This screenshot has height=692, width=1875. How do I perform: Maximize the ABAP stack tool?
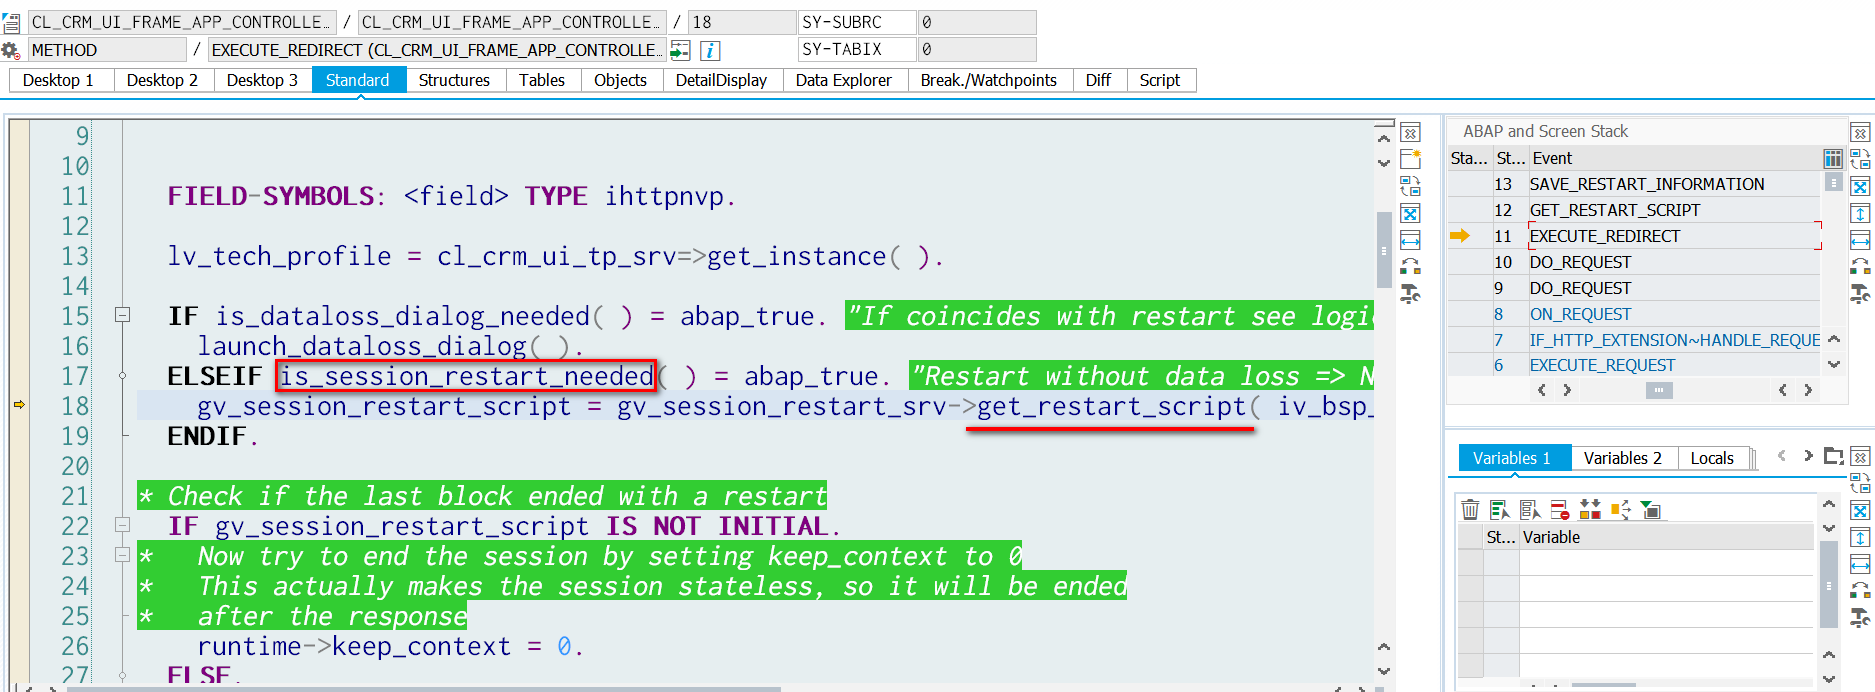[1860, 186]
